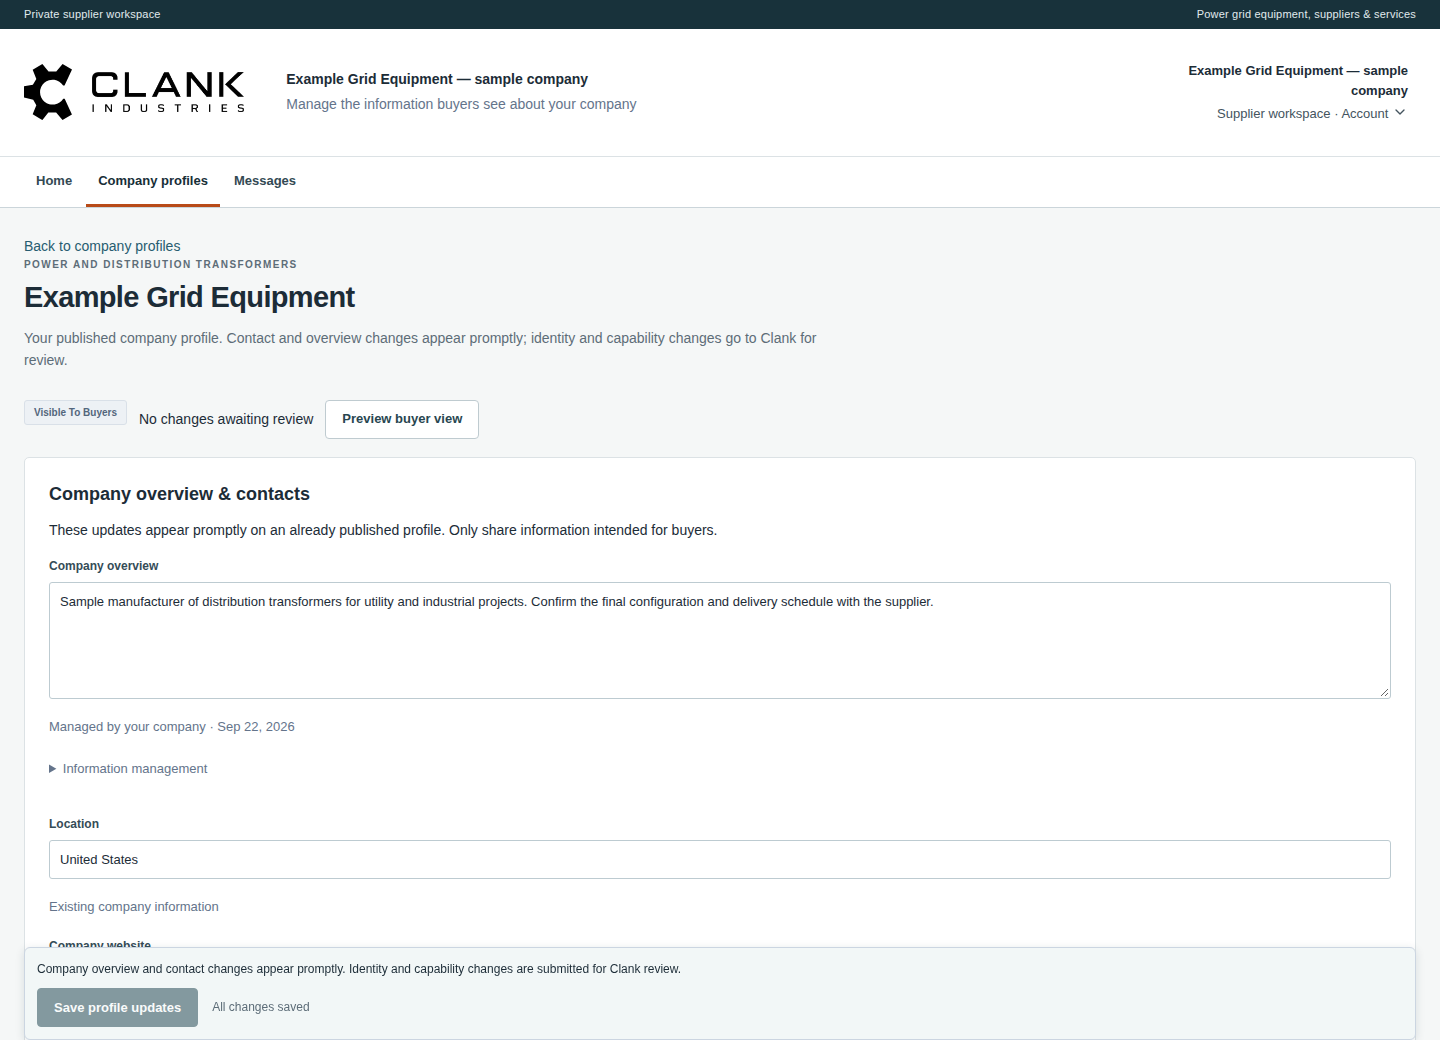Image resolution: width=1440 pixels, height=1040 pixels.
Task: Click "Power grid equipment, suppliers & services" text
Action: click(1306, 14)
